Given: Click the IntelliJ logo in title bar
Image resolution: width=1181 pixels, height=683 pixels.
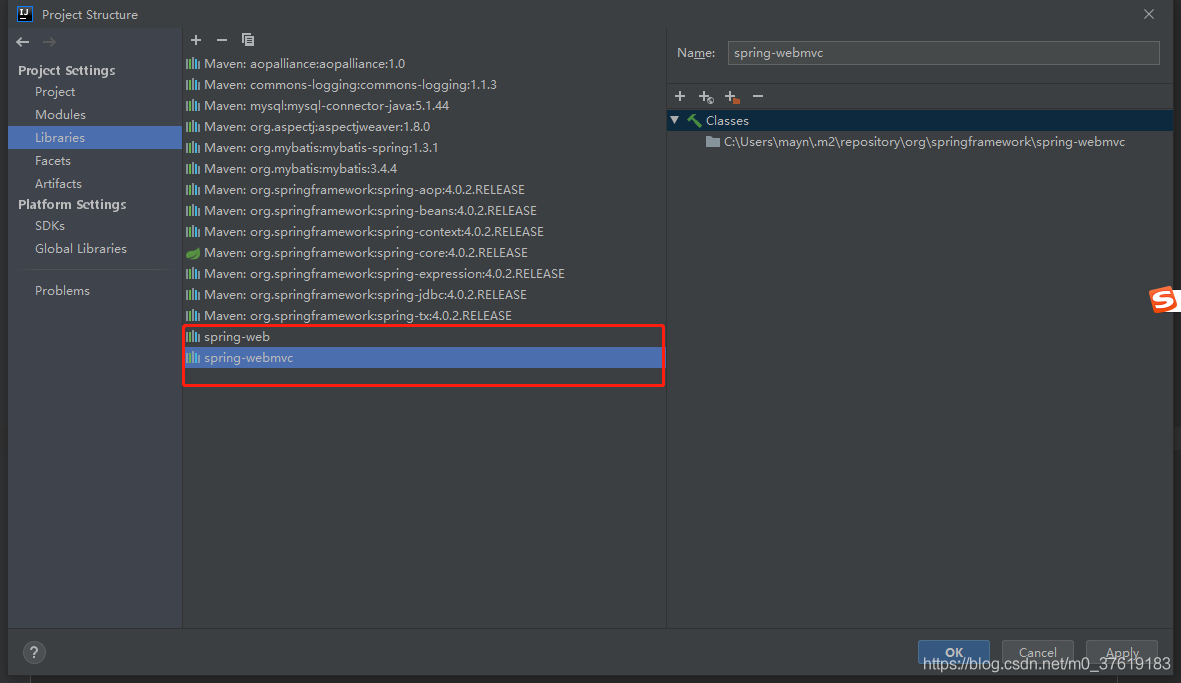Looking at the screenshot, I should [25, 14].
